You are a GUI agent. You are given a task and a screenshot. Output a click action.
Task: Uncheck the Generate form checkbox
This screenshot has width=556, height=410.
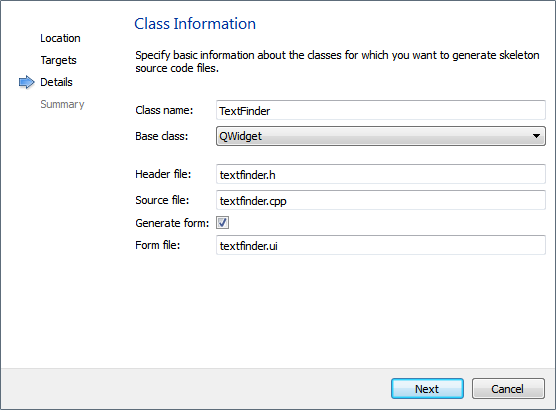(x=222, y=223)
